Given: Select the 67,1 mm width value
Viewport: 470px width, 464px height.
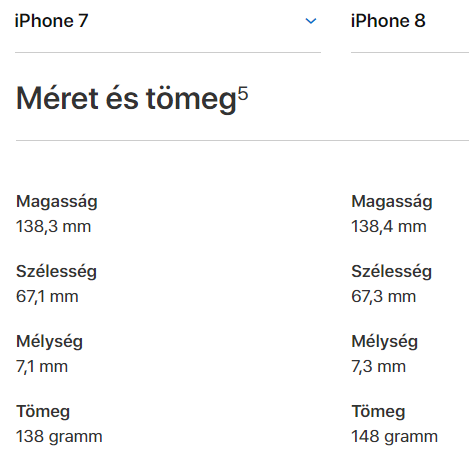Looking at the screenshot, I should 47,297.
